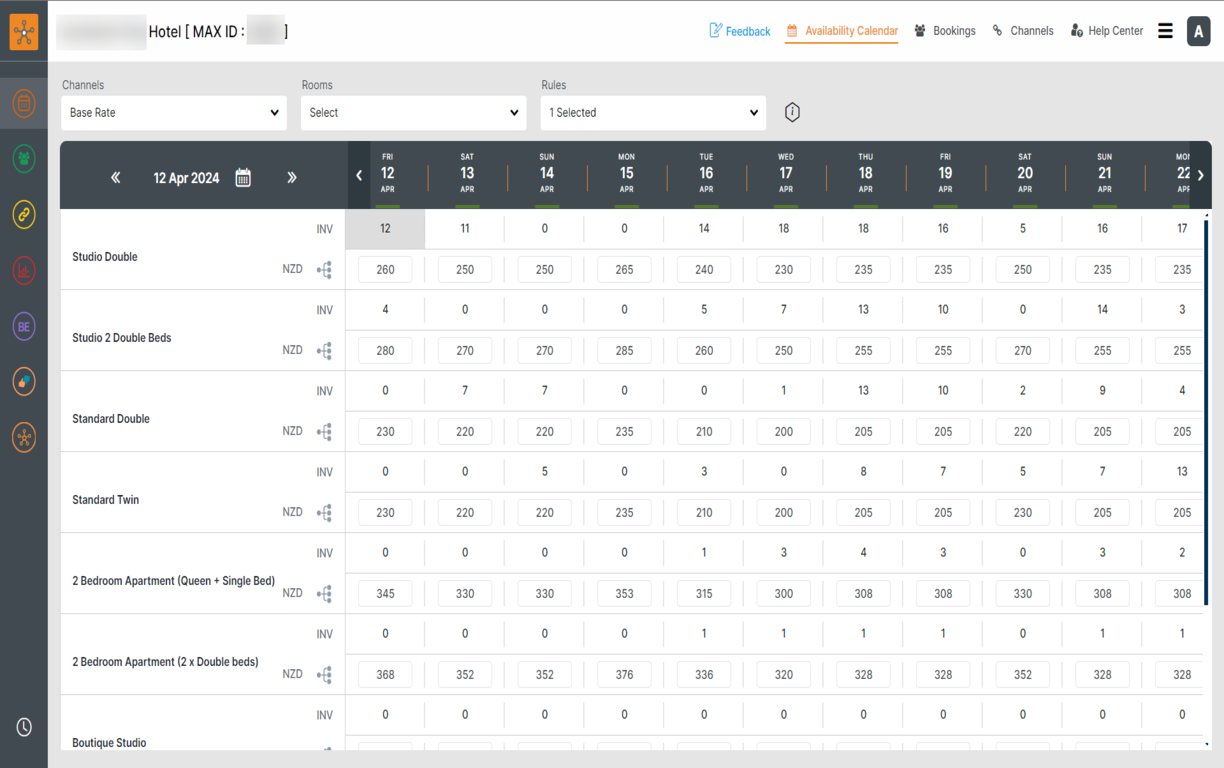The image size is (1224, 768).
Task: Jump back using the double-left arrow
Action: 116,178
